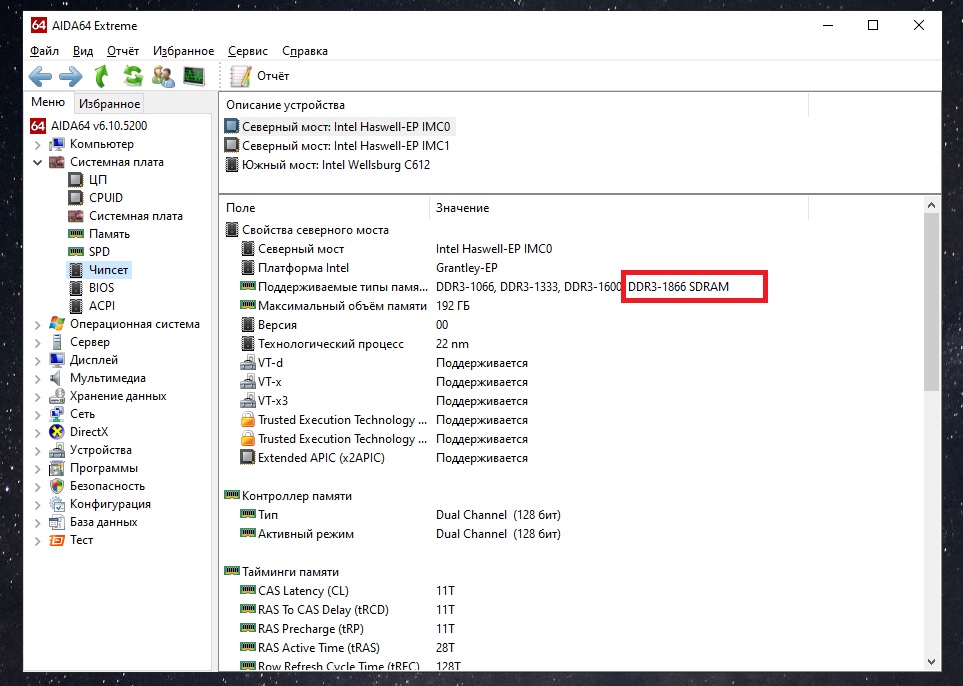Open the green graph monitor icon
Viewport: 963px width, 686px height.
(x=194, y=76)
